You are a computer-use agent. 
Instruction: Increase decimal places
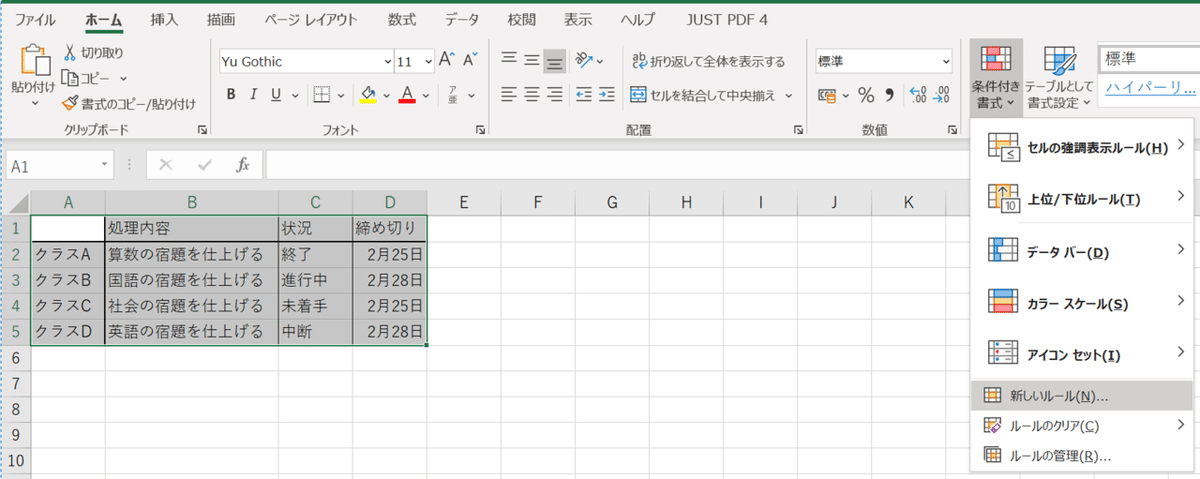920,95
